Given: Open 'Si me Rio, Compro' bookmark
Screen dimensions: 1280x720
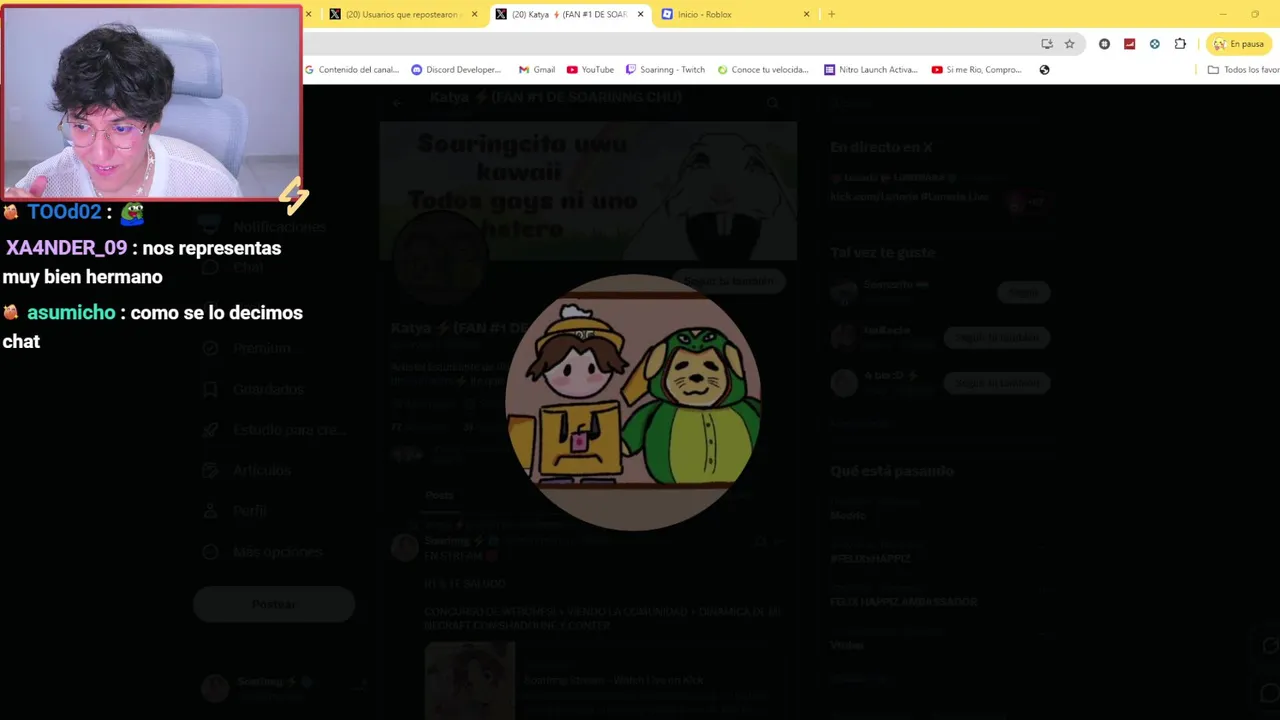Looking at the screenshot, I should click(976, 70).
